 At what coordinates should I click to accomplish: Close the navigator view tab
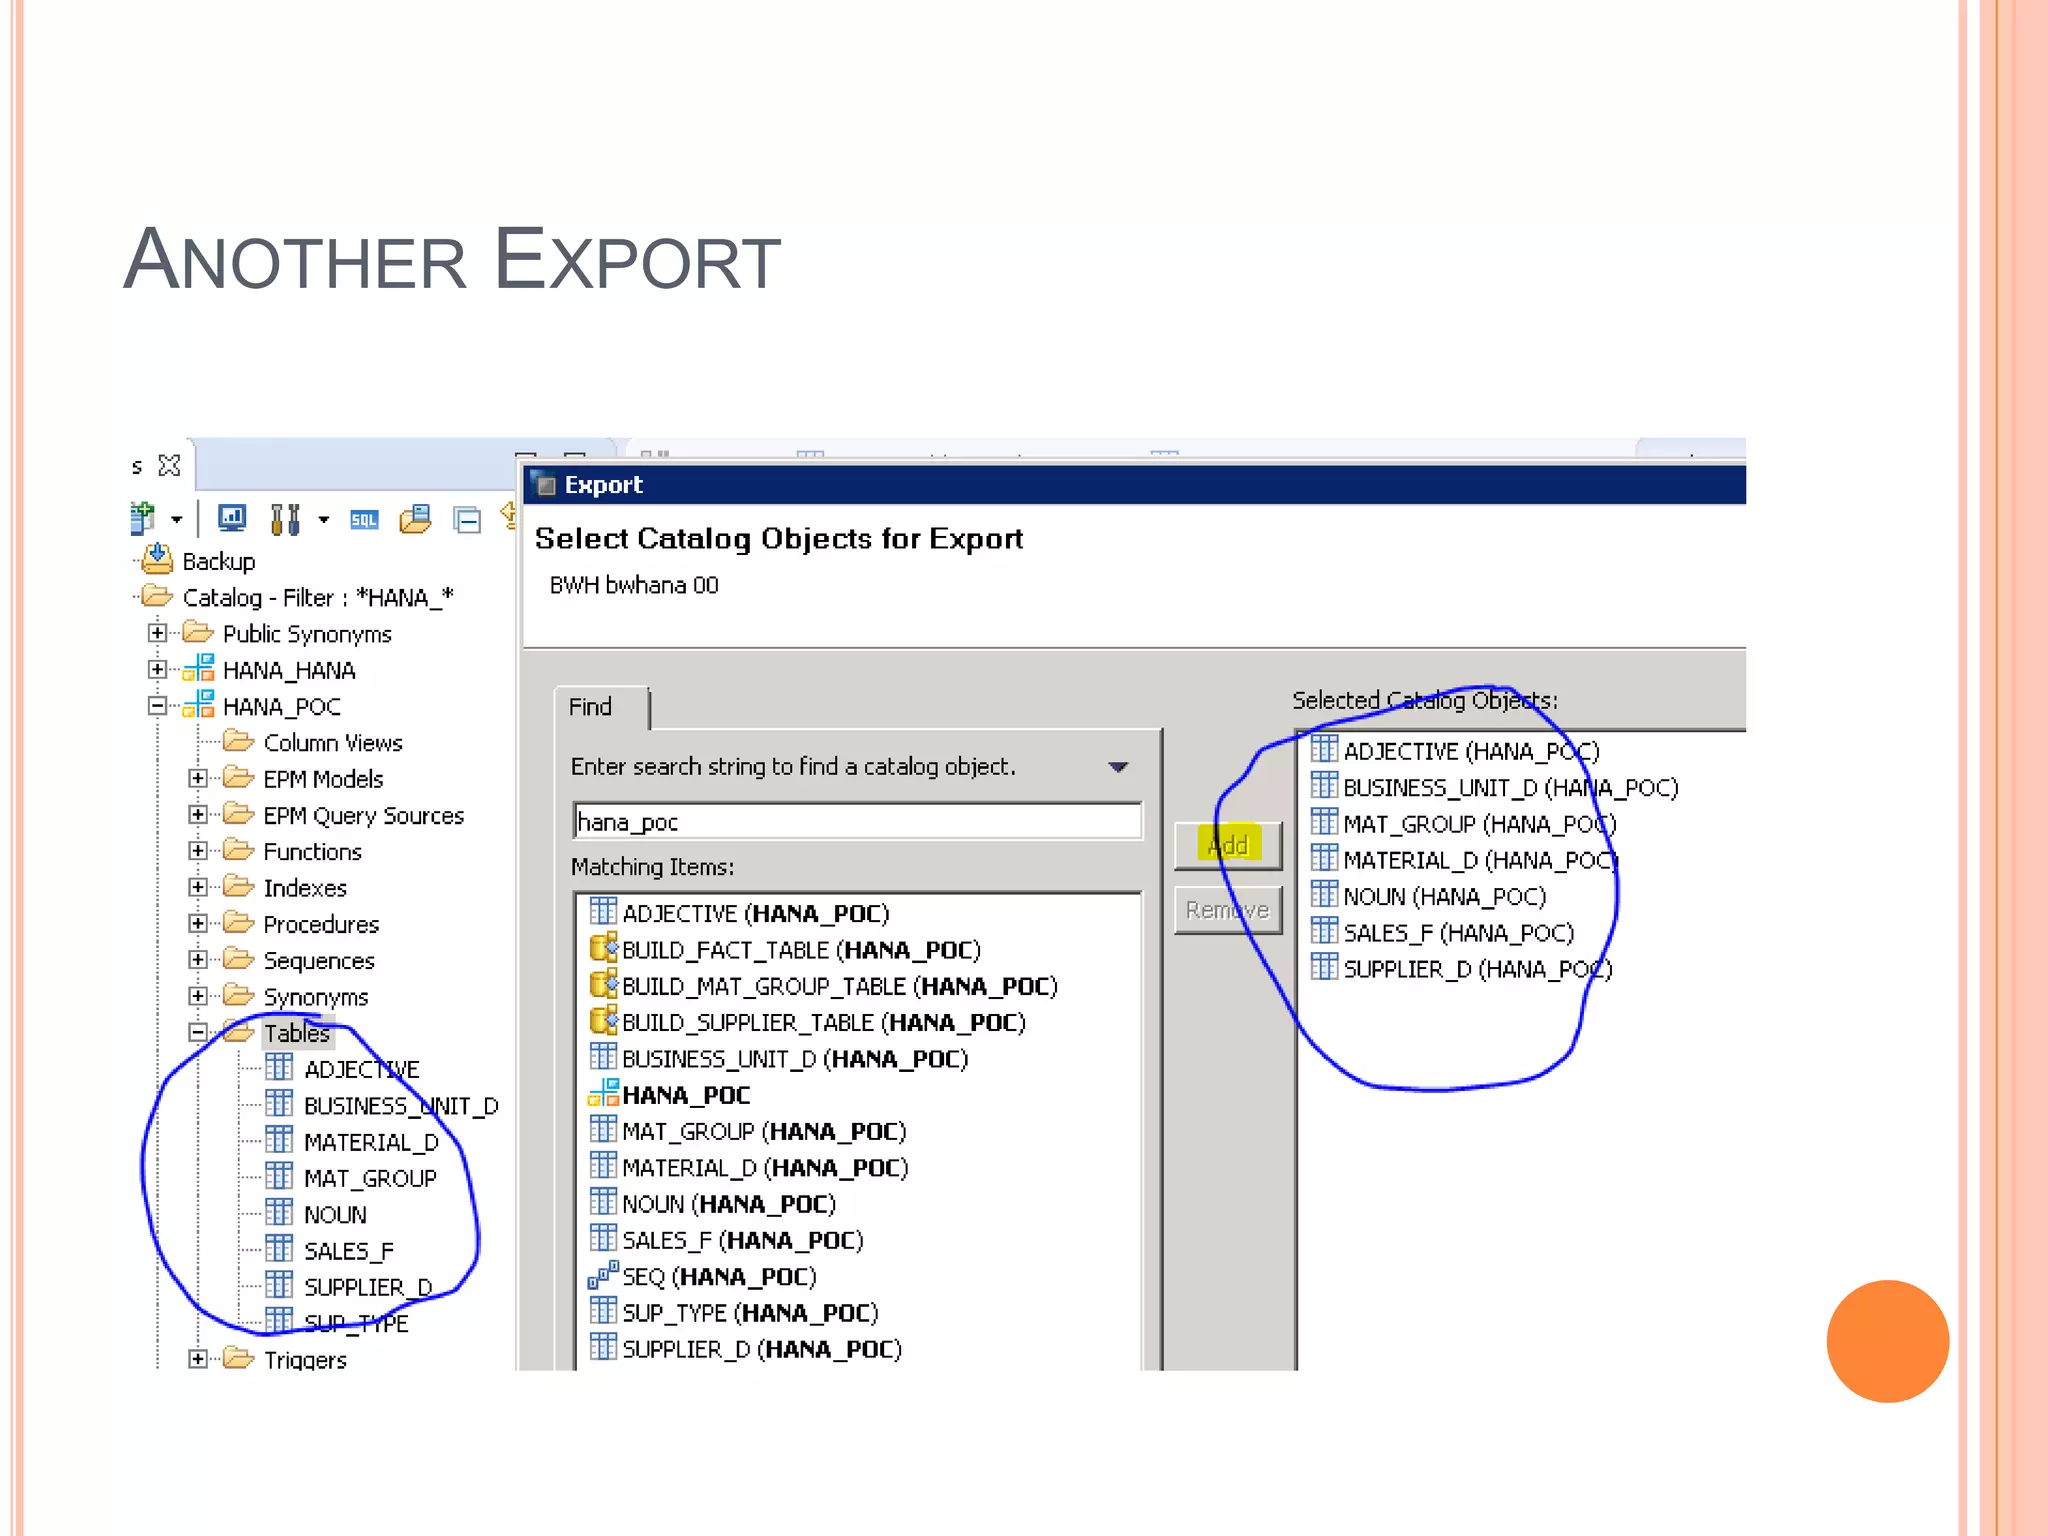170,466
